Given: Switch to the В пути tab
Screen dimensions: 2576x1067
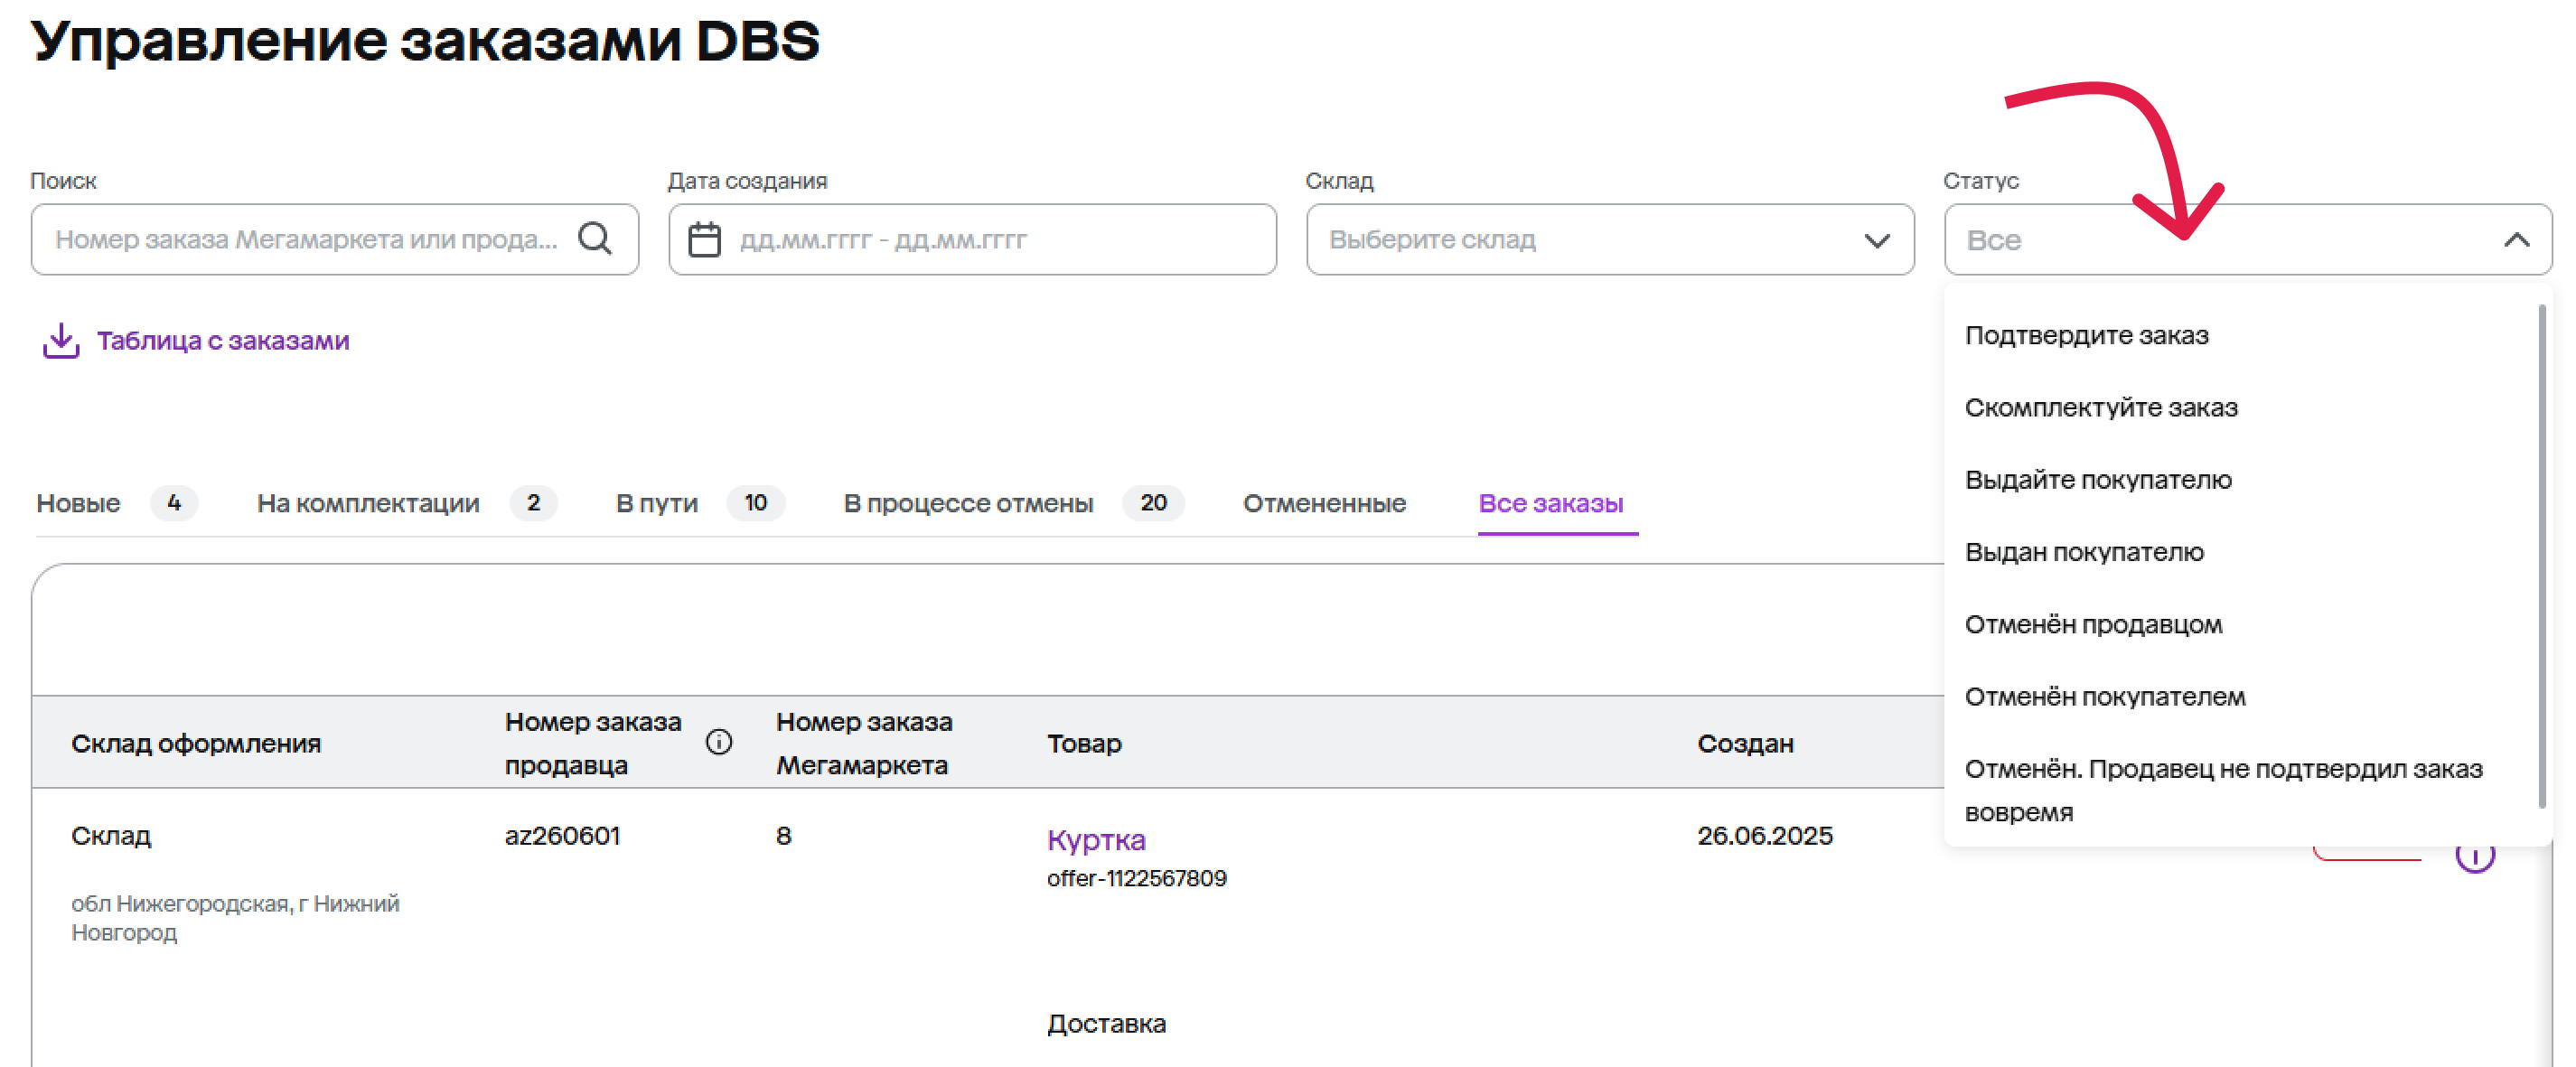Looking at the screenshot, I should [656, 503].
